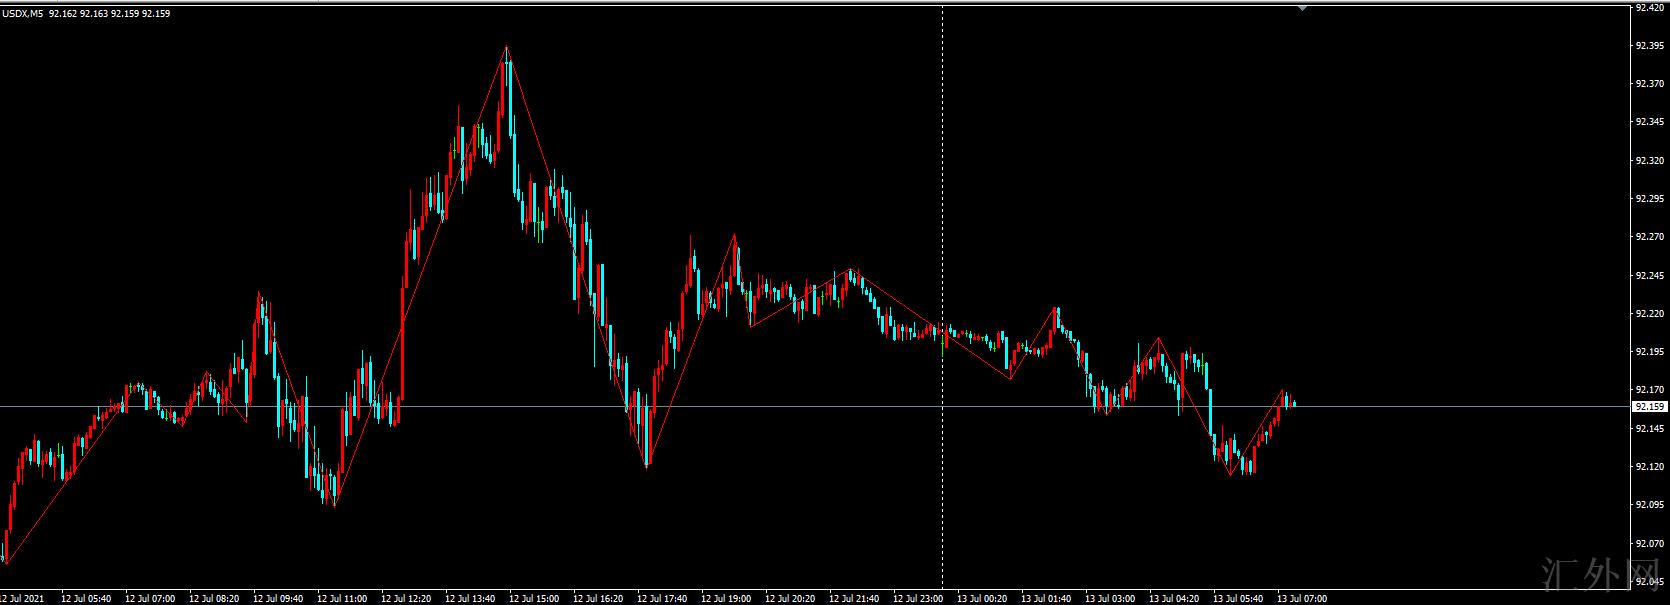
Task: Click price axis label 92.395
Action: click(x=1650, y=46)
